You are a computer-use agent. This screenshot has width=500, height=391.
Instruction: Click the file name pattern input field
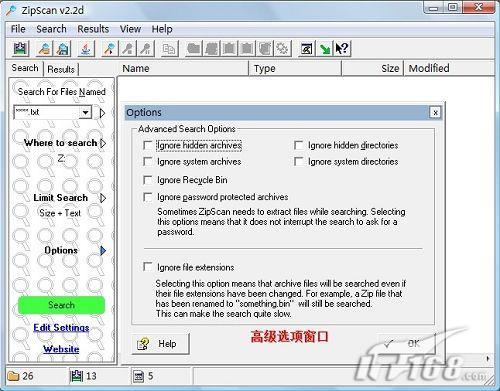pos(47,112)
